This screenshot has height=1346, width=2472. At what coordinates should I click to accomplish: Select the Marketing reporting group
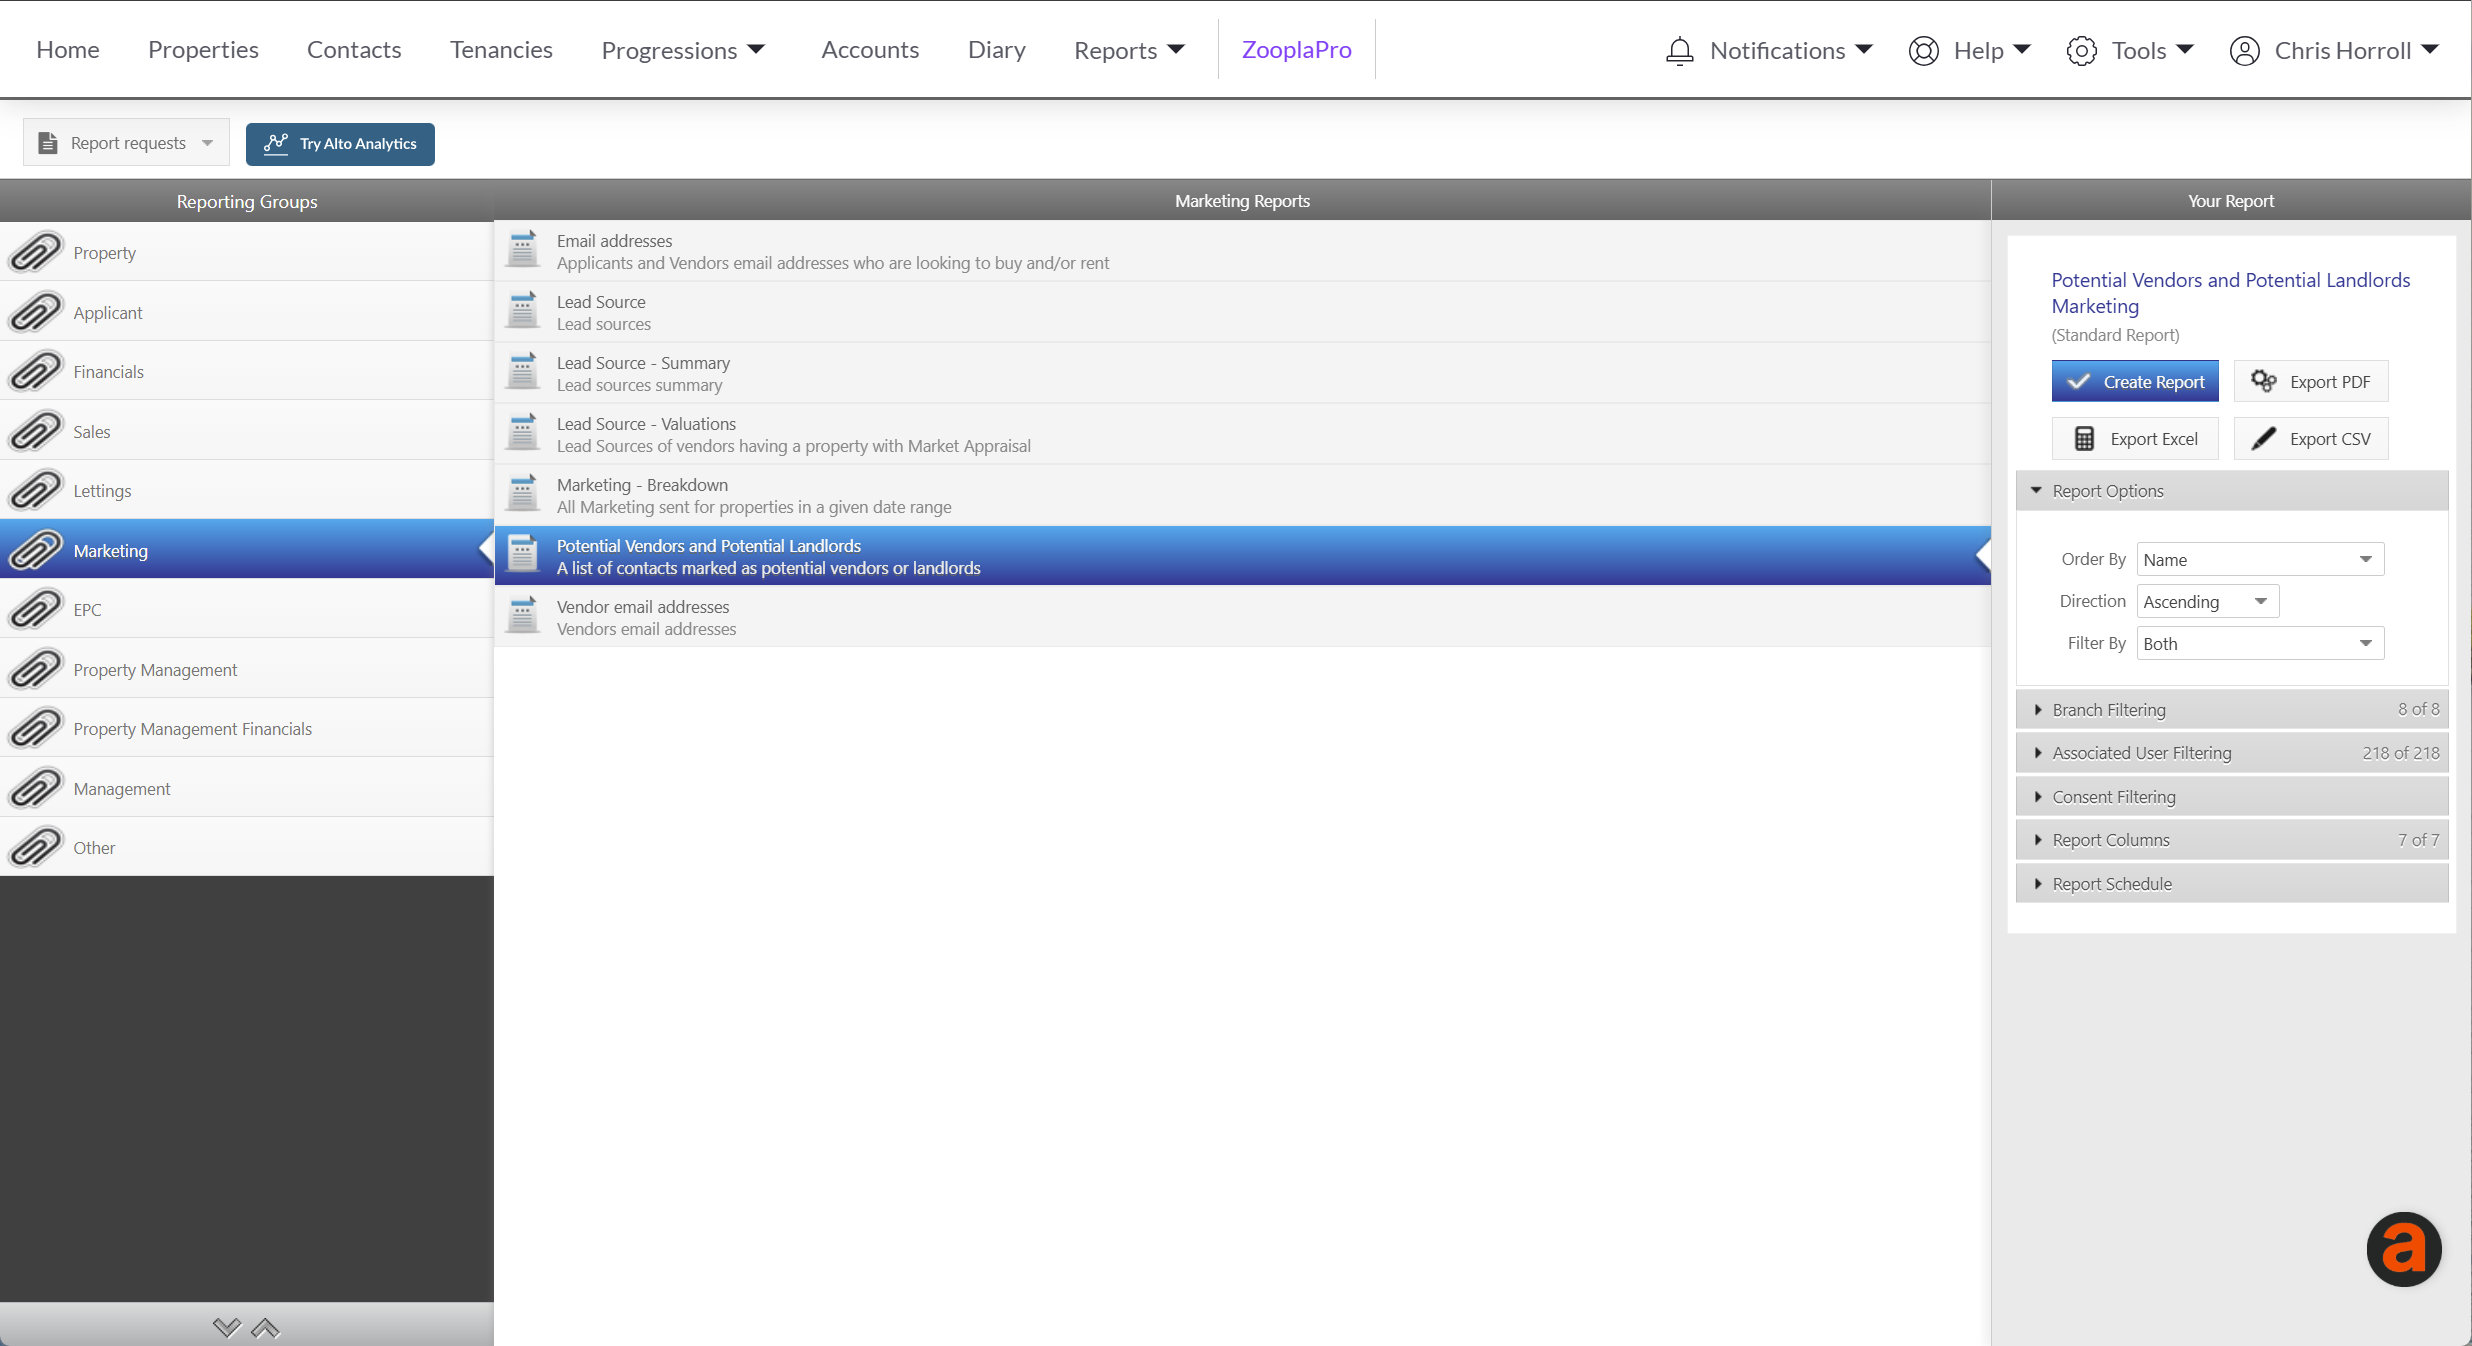coord(247,550)
